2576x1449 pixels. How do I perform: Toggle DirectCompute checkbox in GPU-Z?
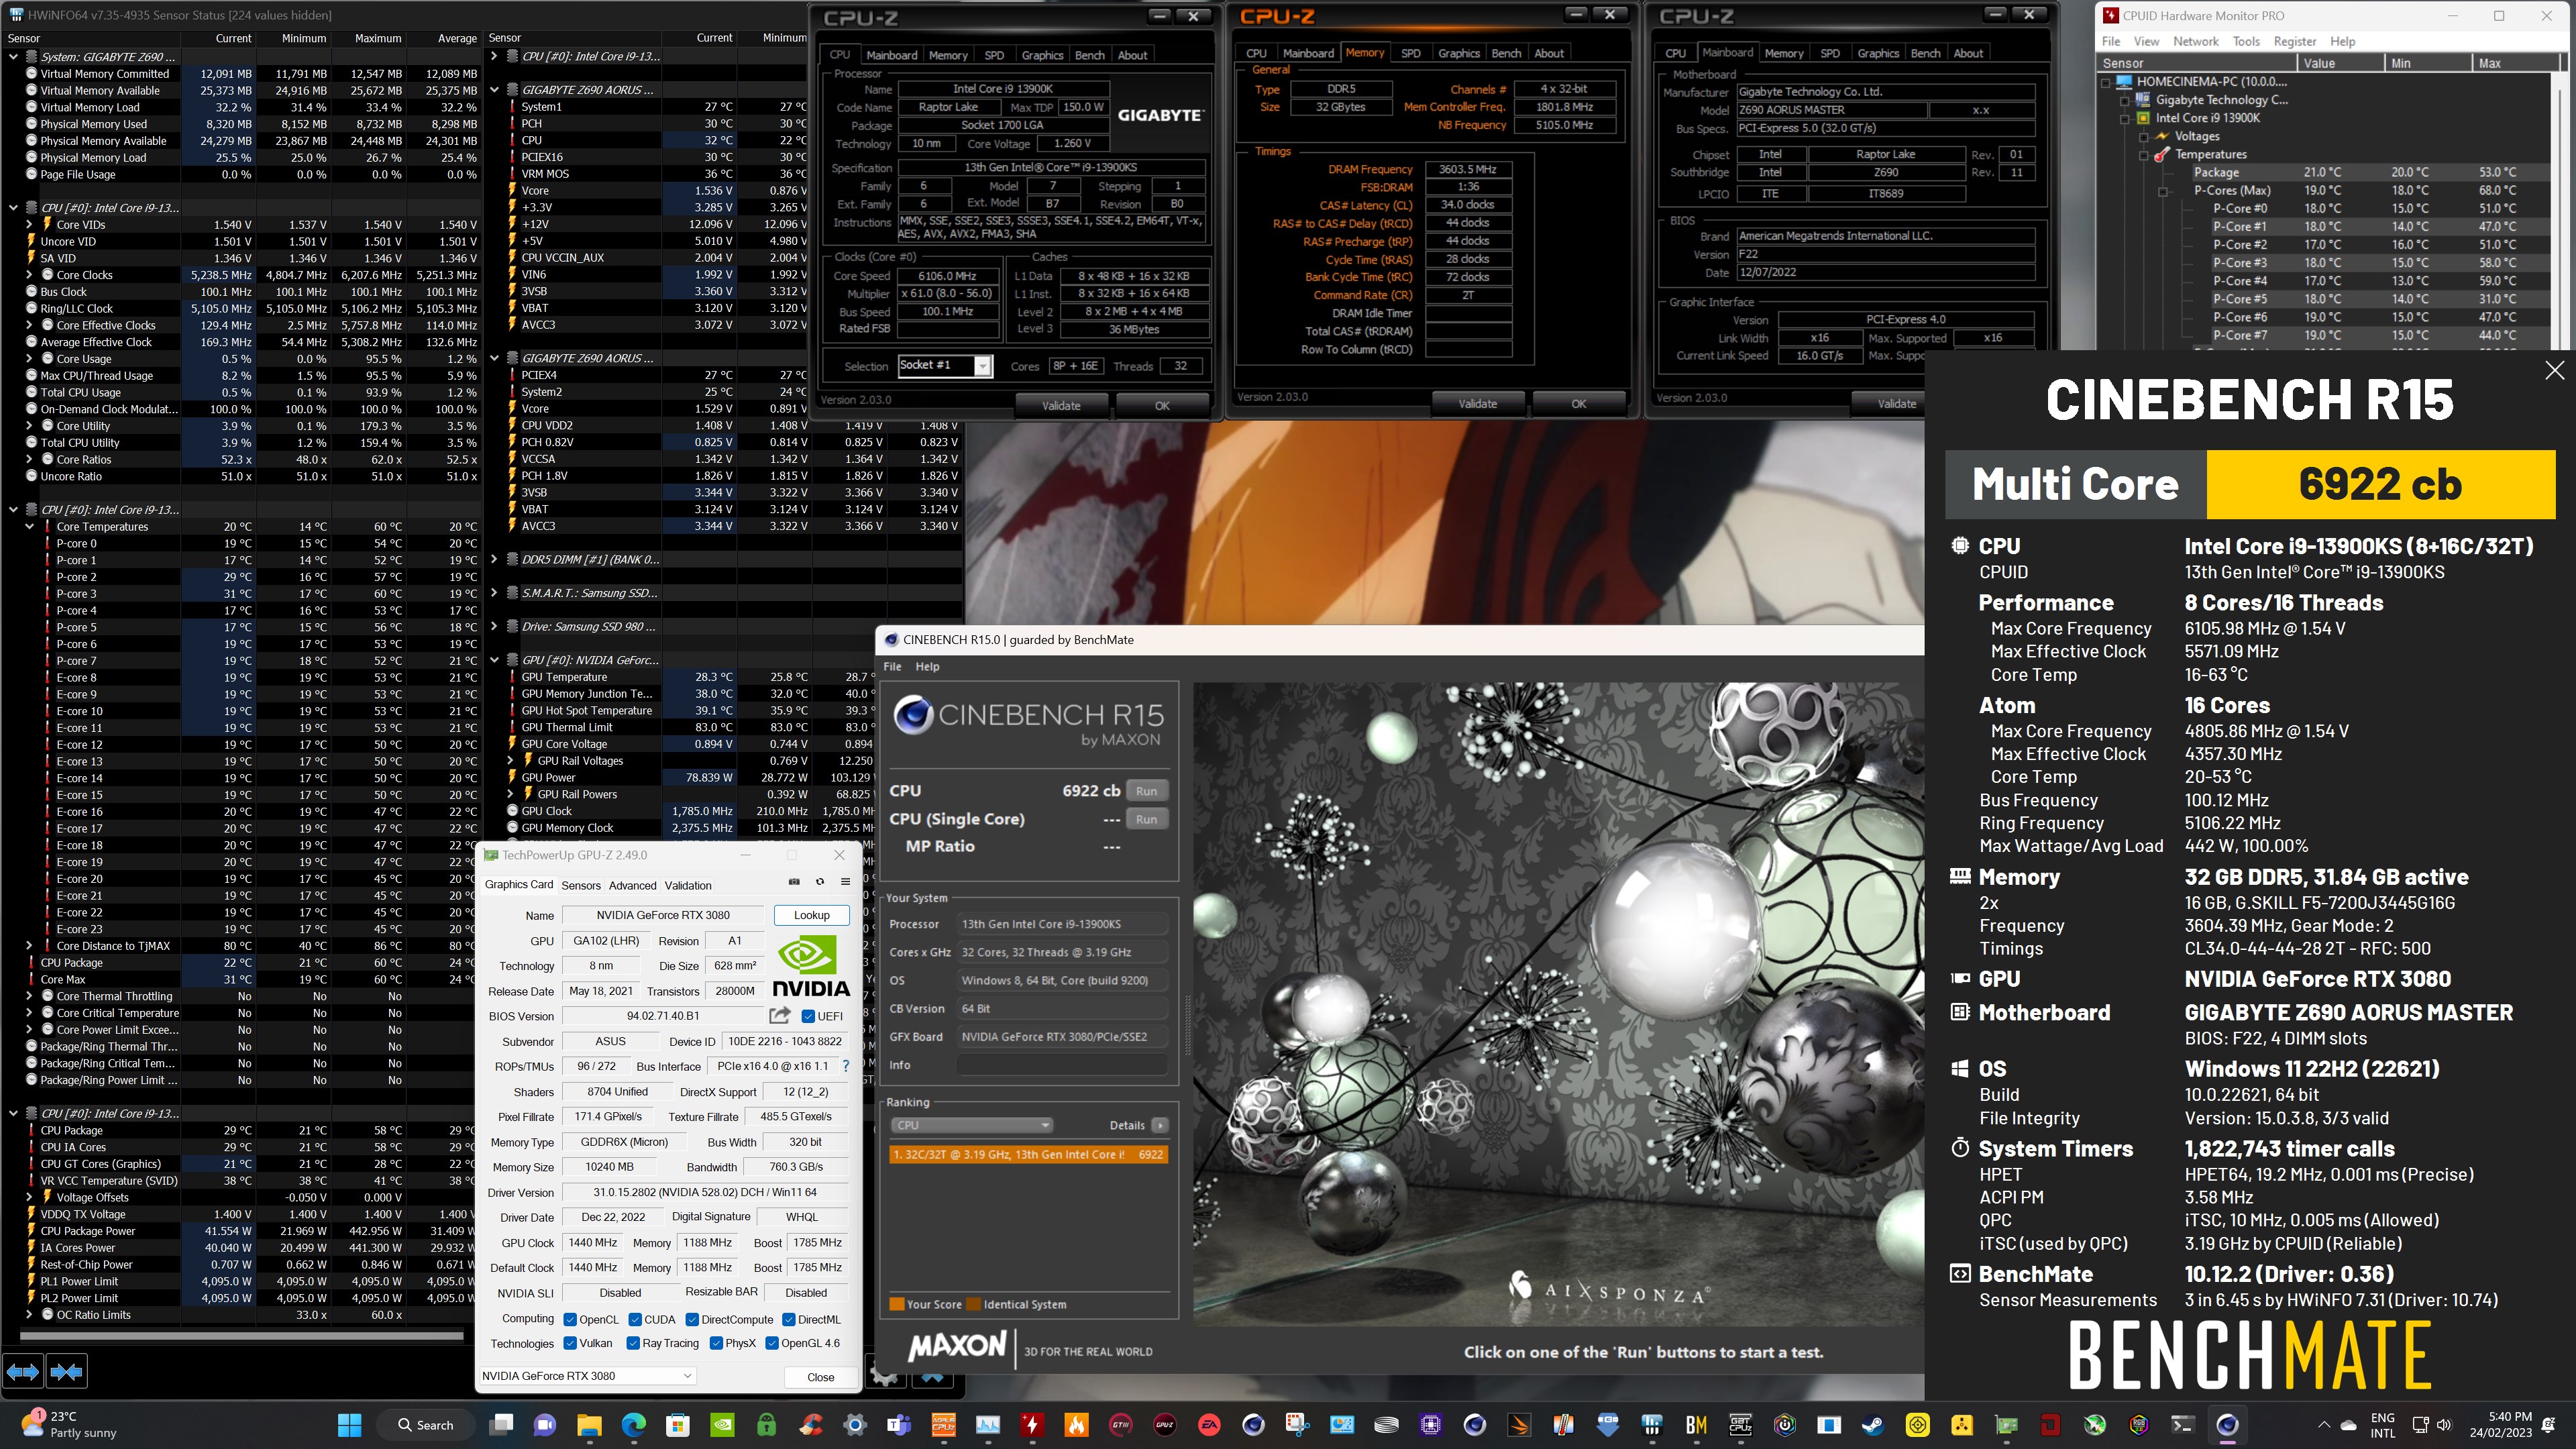point(692,1319)
